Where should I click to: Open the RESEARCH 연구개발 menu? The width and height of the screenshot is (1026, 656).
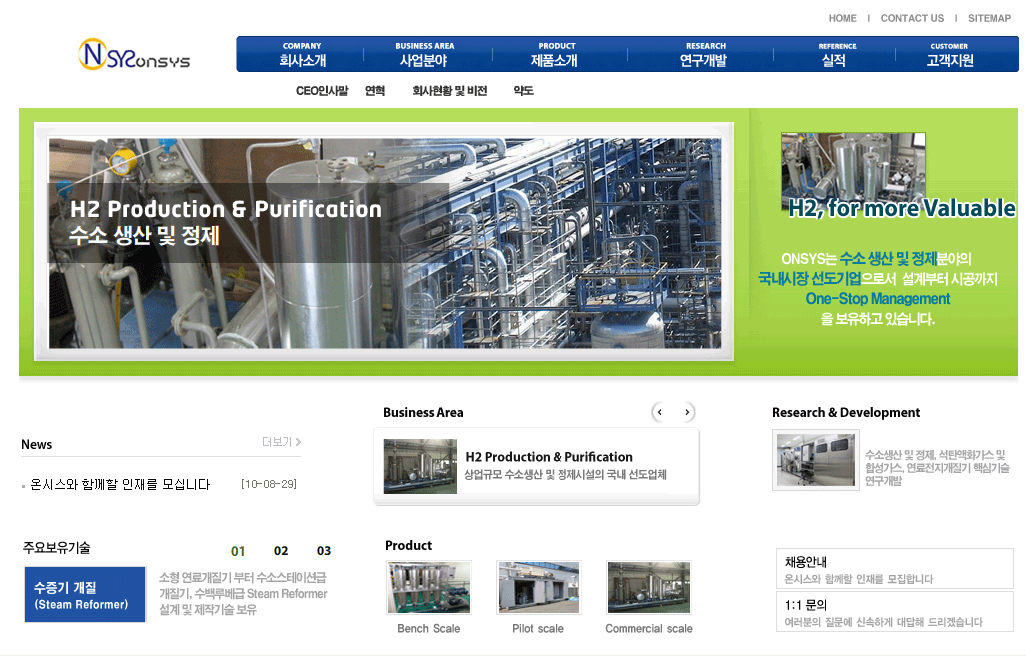[x=704, y=54]
